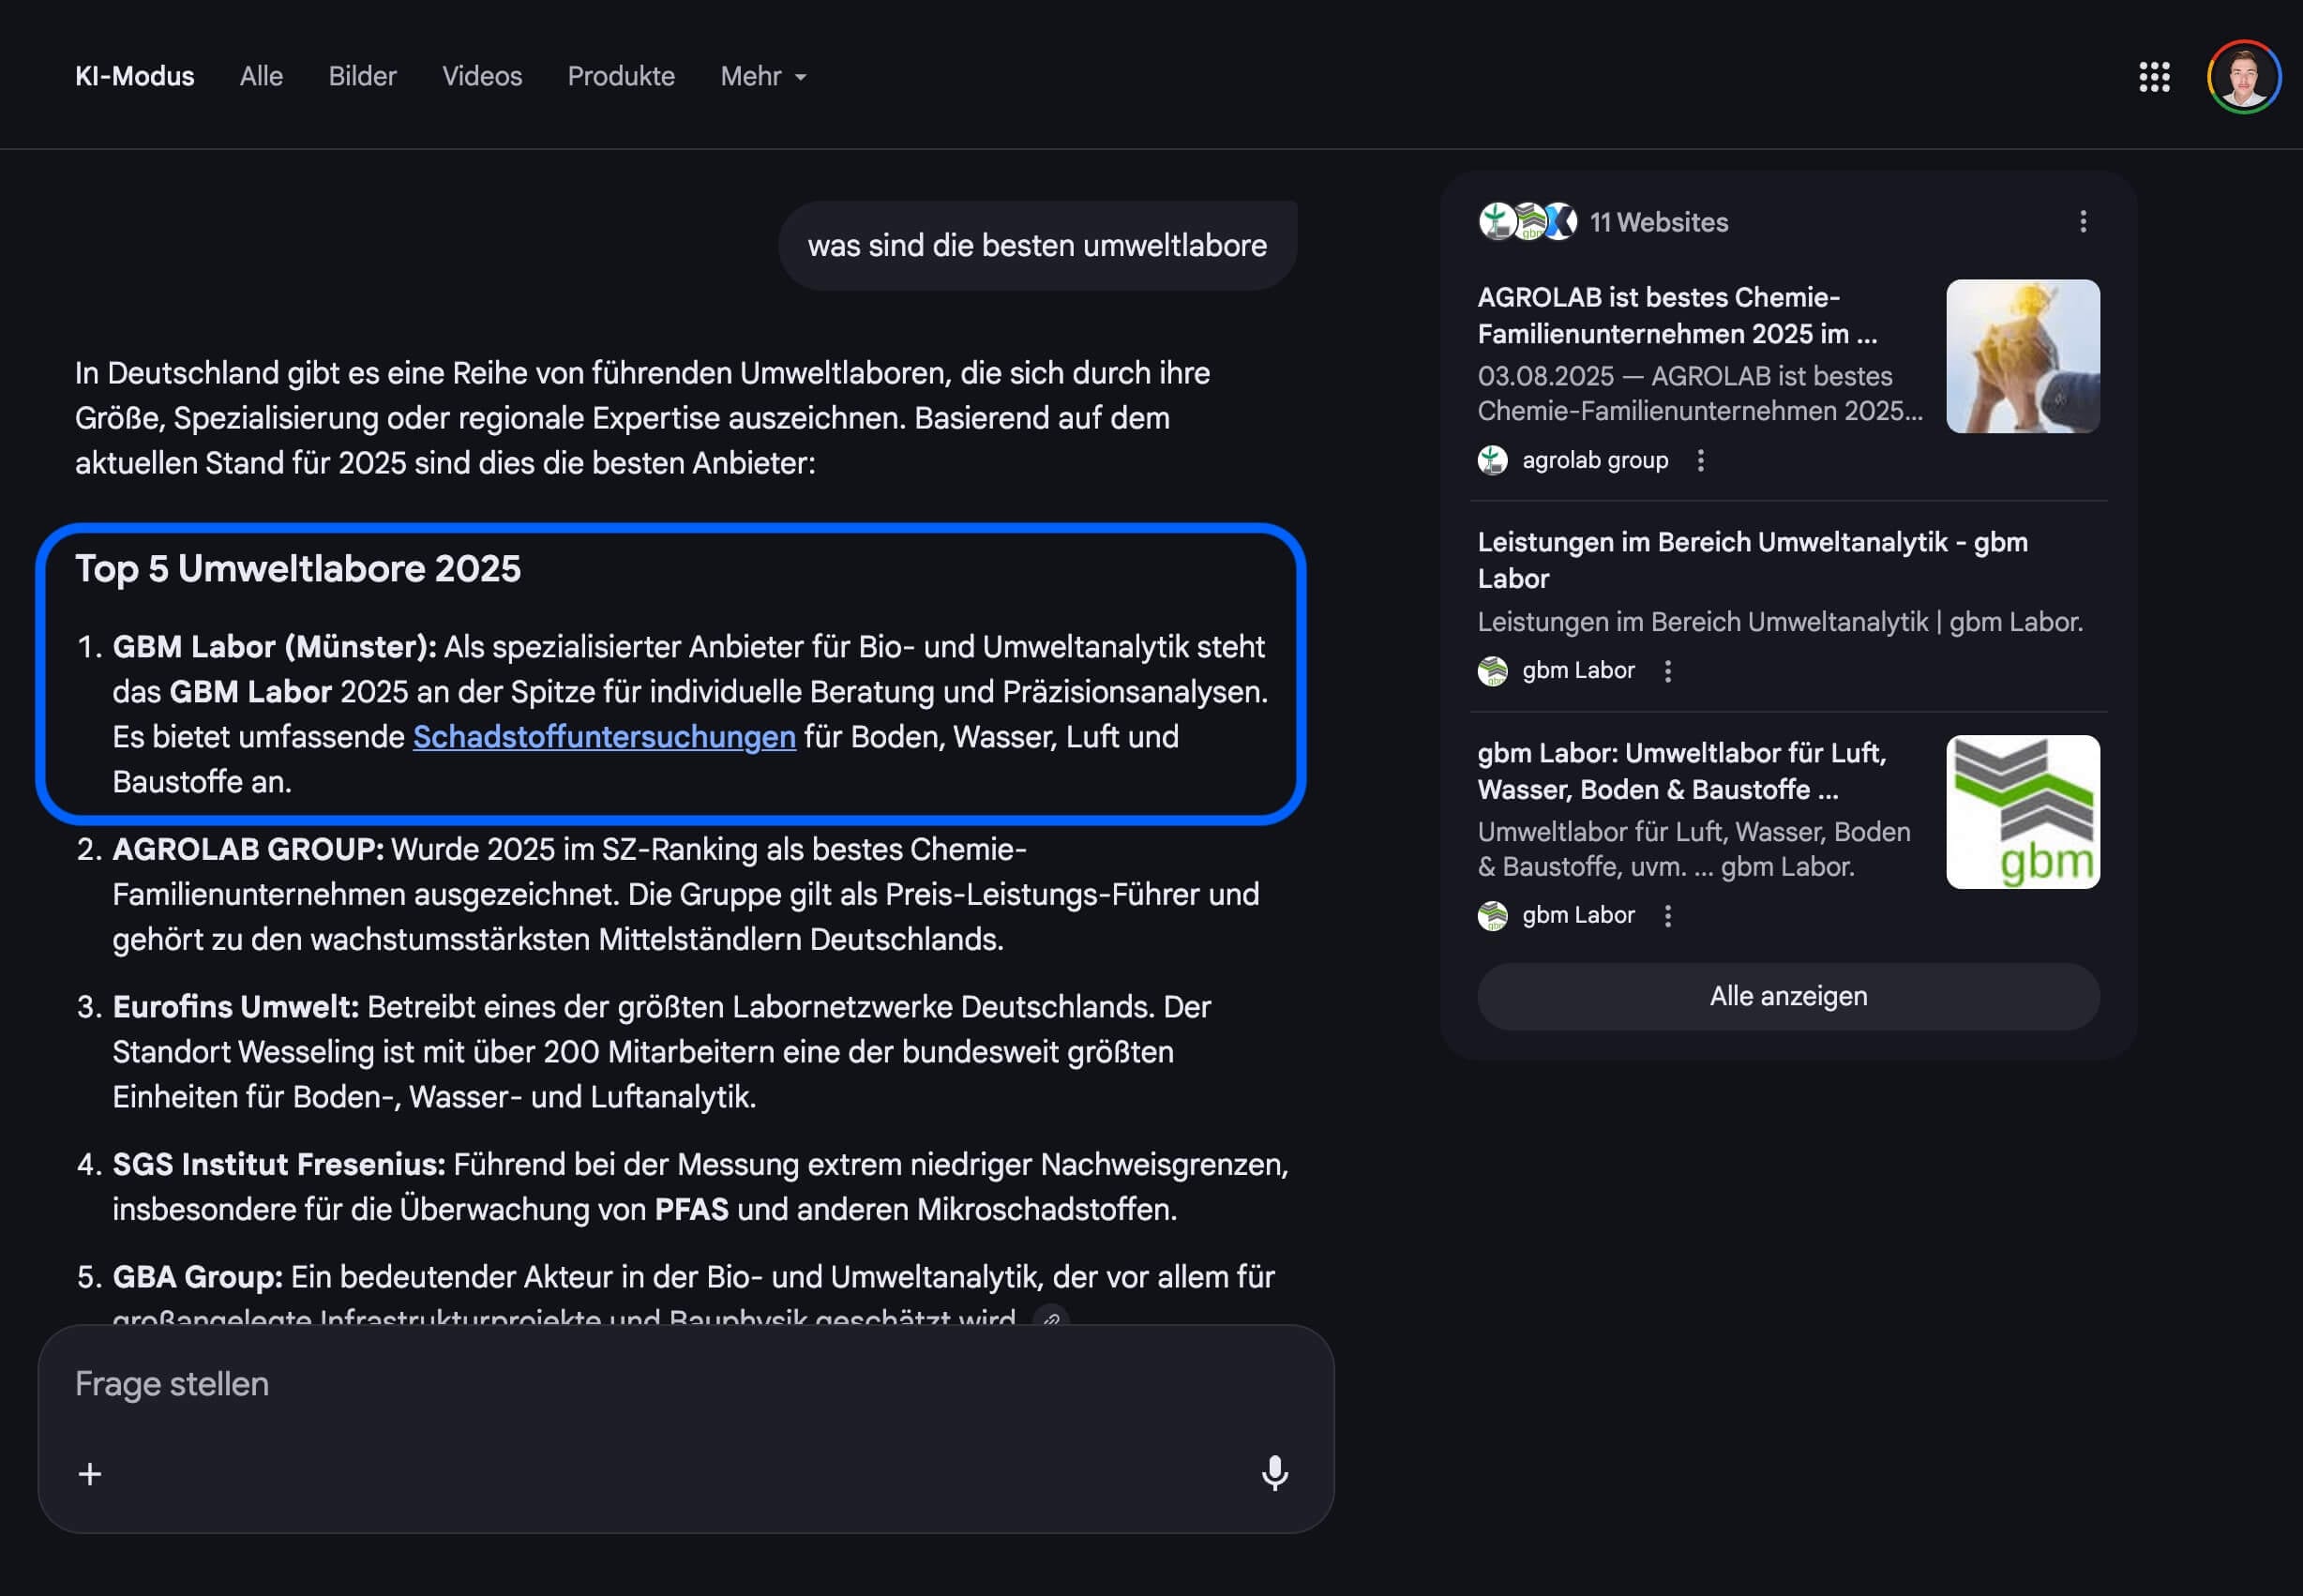Viewport: 2303px width, 1596px height.
Task: Click the Alle anzeigen button
Action: click(x=1786, y=996)
